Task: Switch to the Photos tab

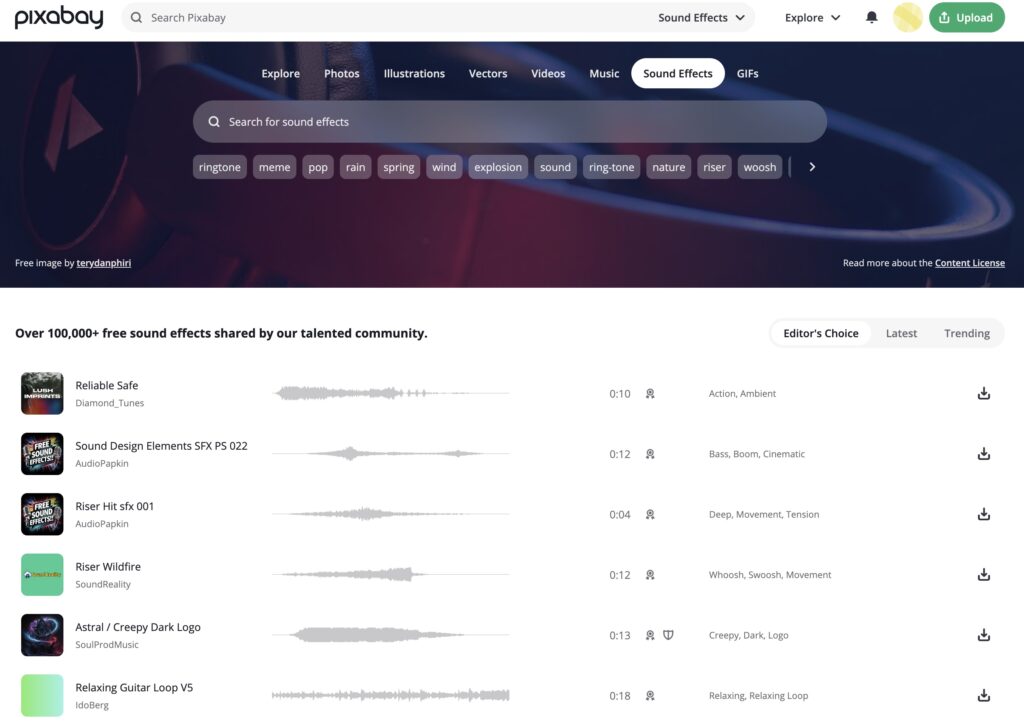Action: (x=342, y=73)
